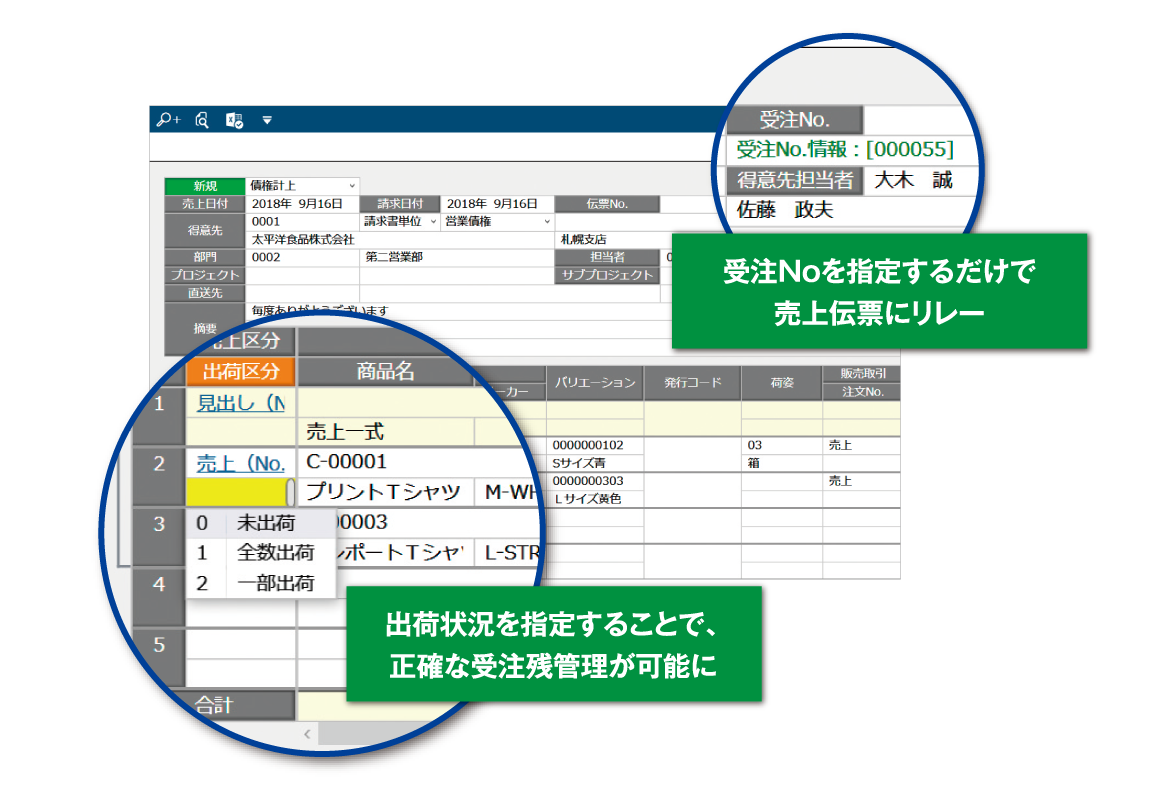Click the 0000000102 variation cell
The width and height of the screenshot is (1156, 796).
point(595,445)
